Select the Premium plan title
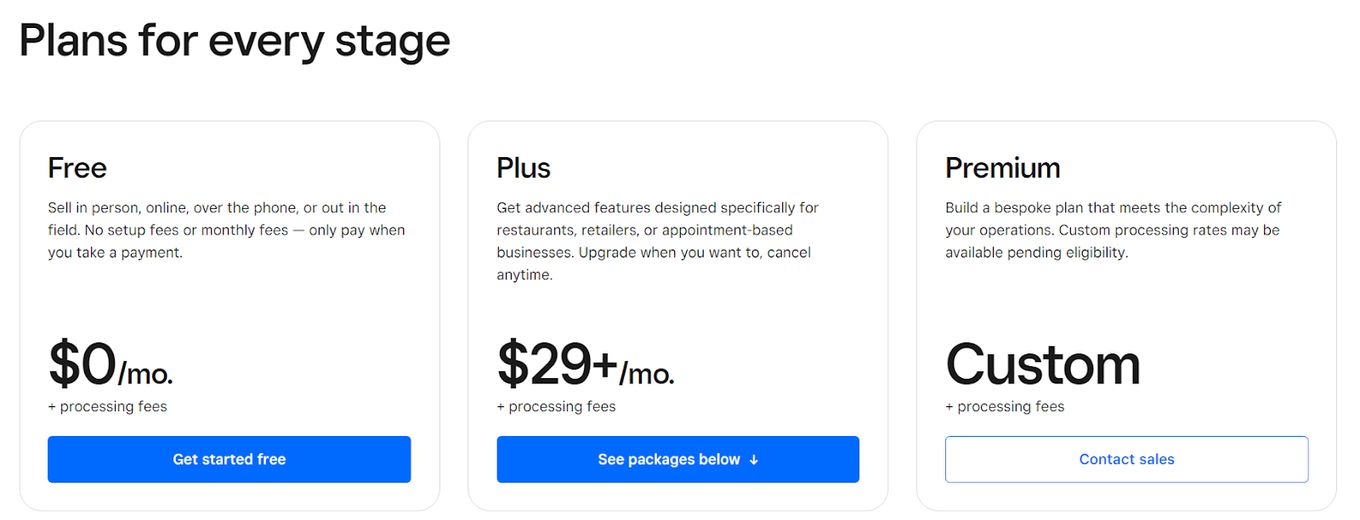 pos(1002,168)
